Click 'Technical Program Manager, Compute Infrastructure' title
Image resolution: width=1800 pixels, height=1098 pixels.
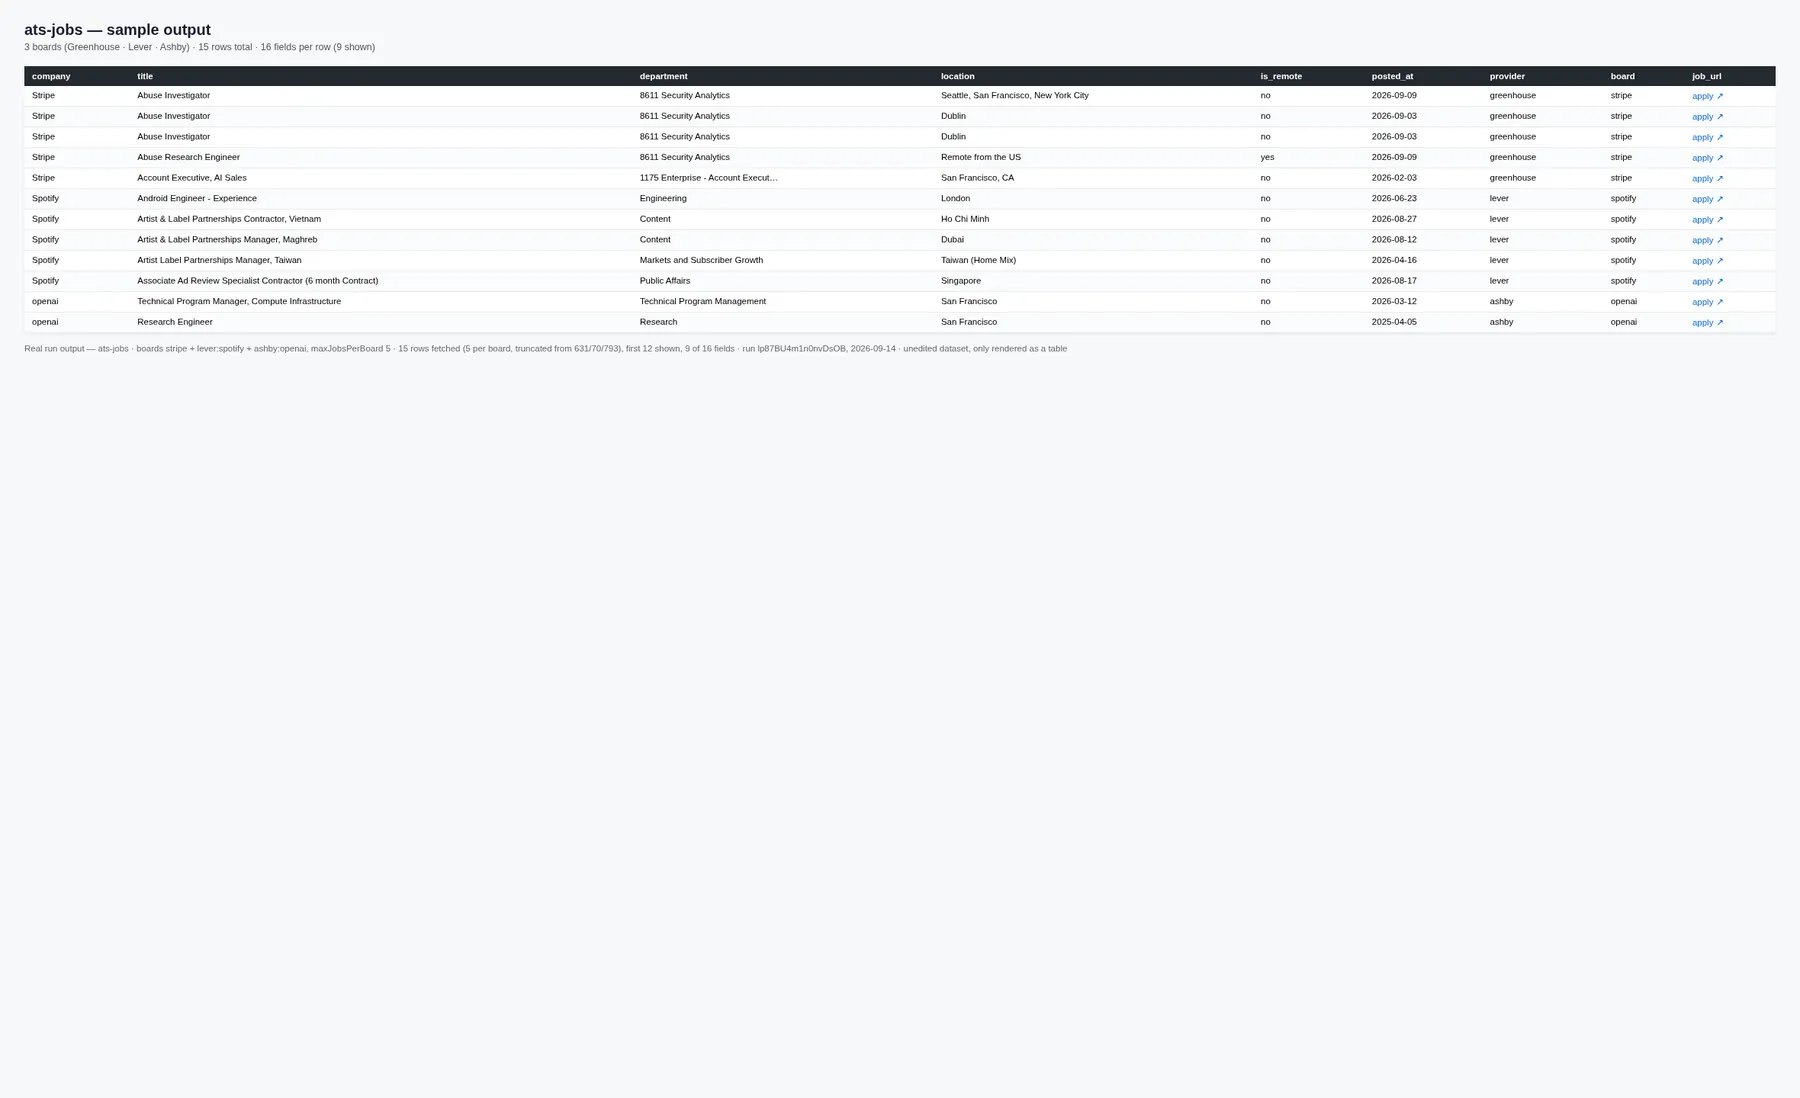tap(239, 301)
